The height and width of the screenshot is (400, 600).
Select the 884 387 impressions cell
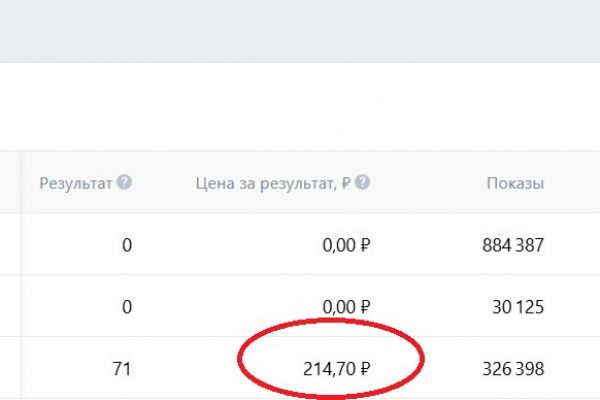(x=510, y=244)
